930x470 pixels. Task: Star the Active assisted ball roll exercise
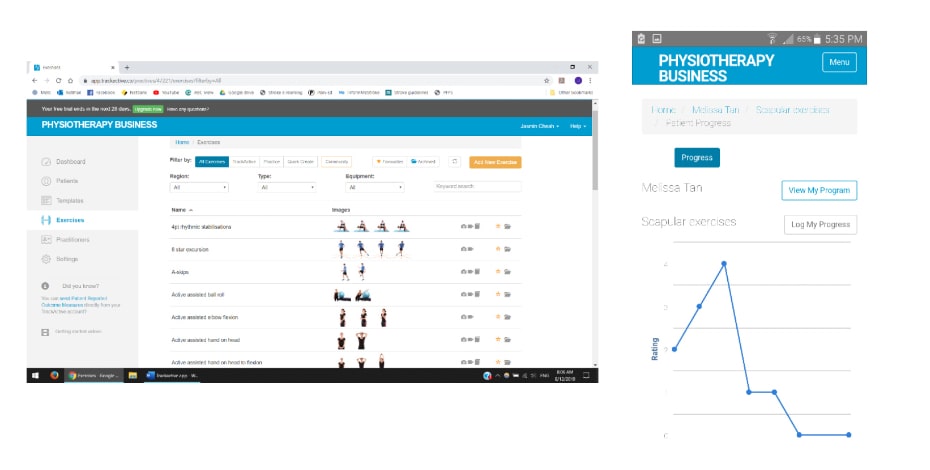[x=498, y=294]
